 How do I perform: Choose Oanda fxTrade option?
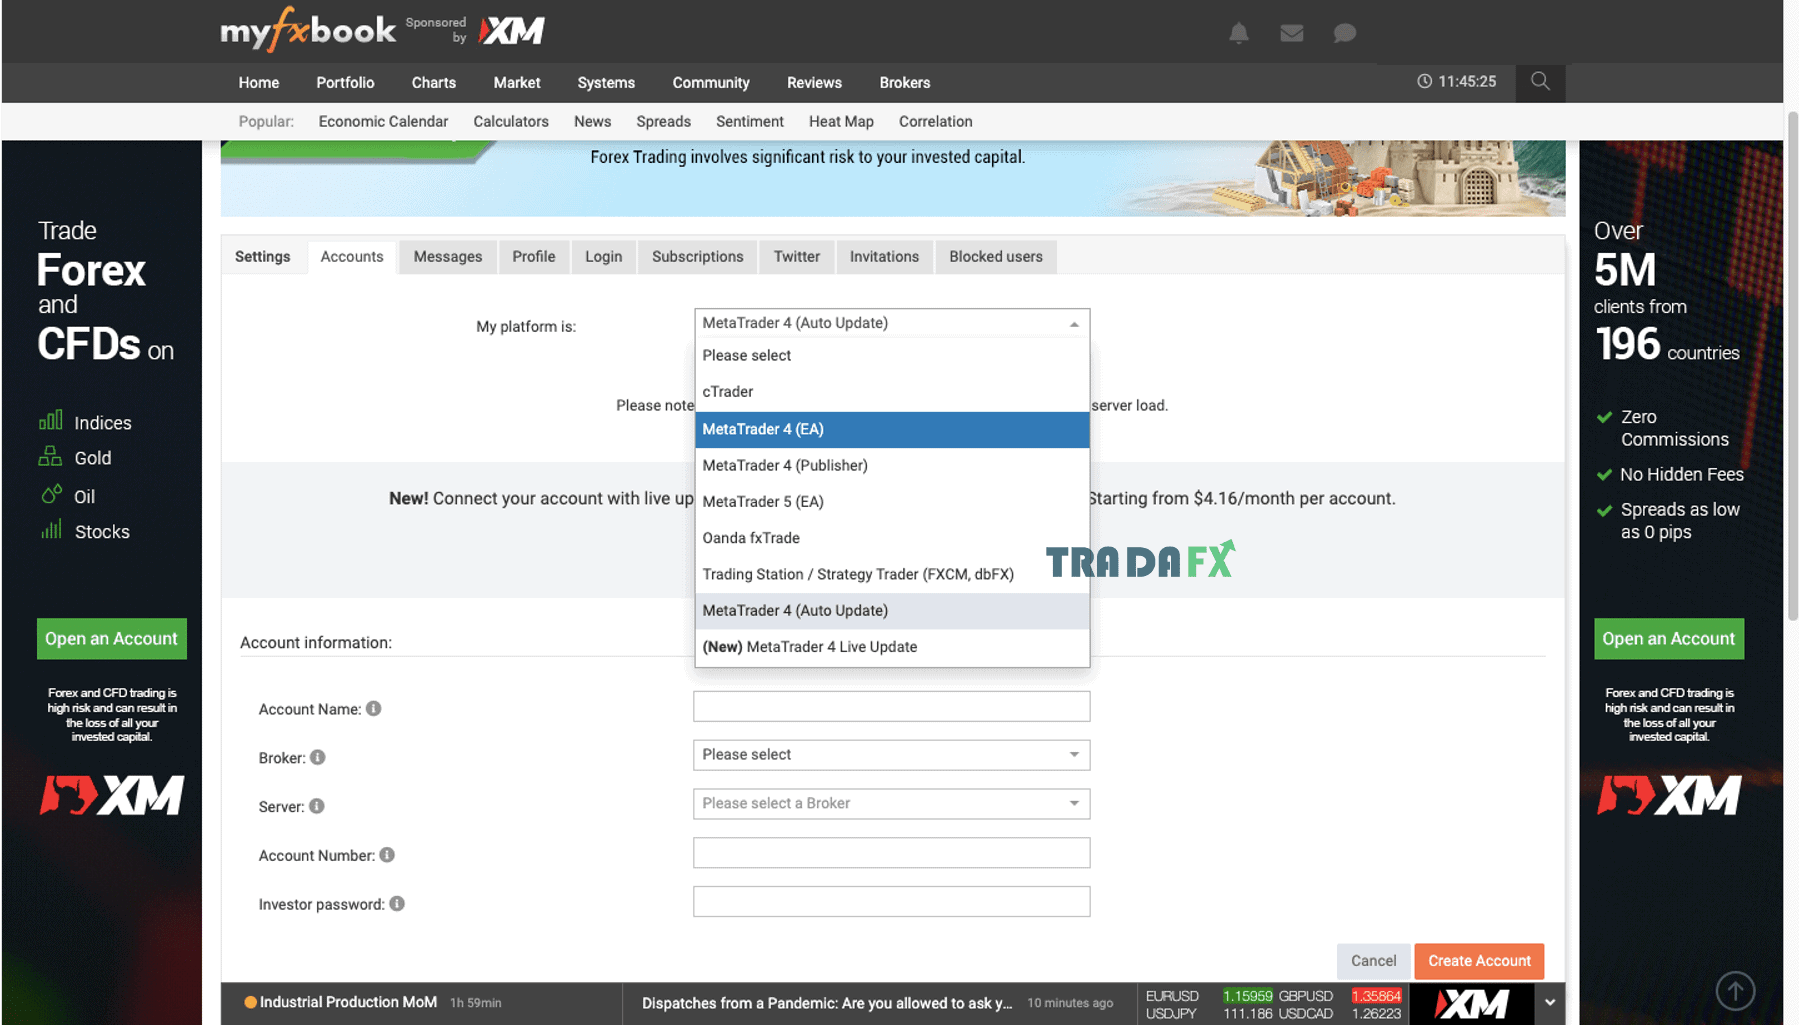[x=891, y=538]
